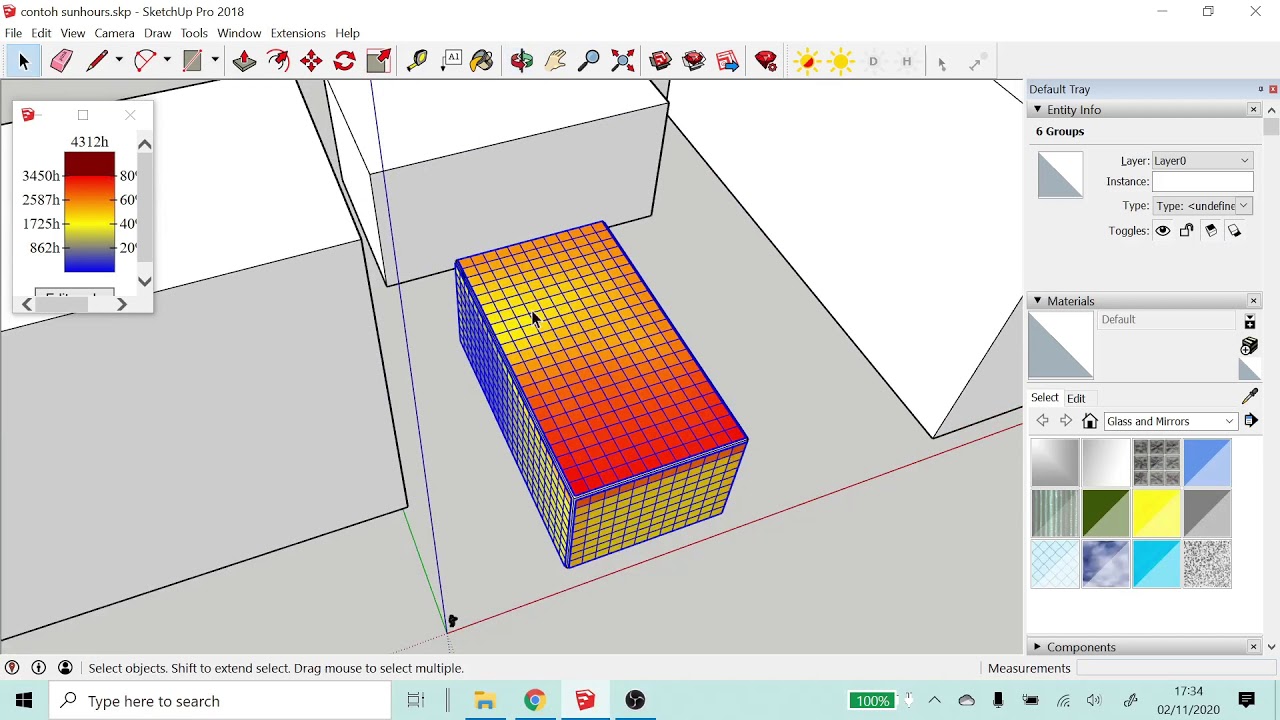The height and width of the screenshot is (720, 1280).
Task: Click the materials details menu arrow
Action: coord(1251,421)
